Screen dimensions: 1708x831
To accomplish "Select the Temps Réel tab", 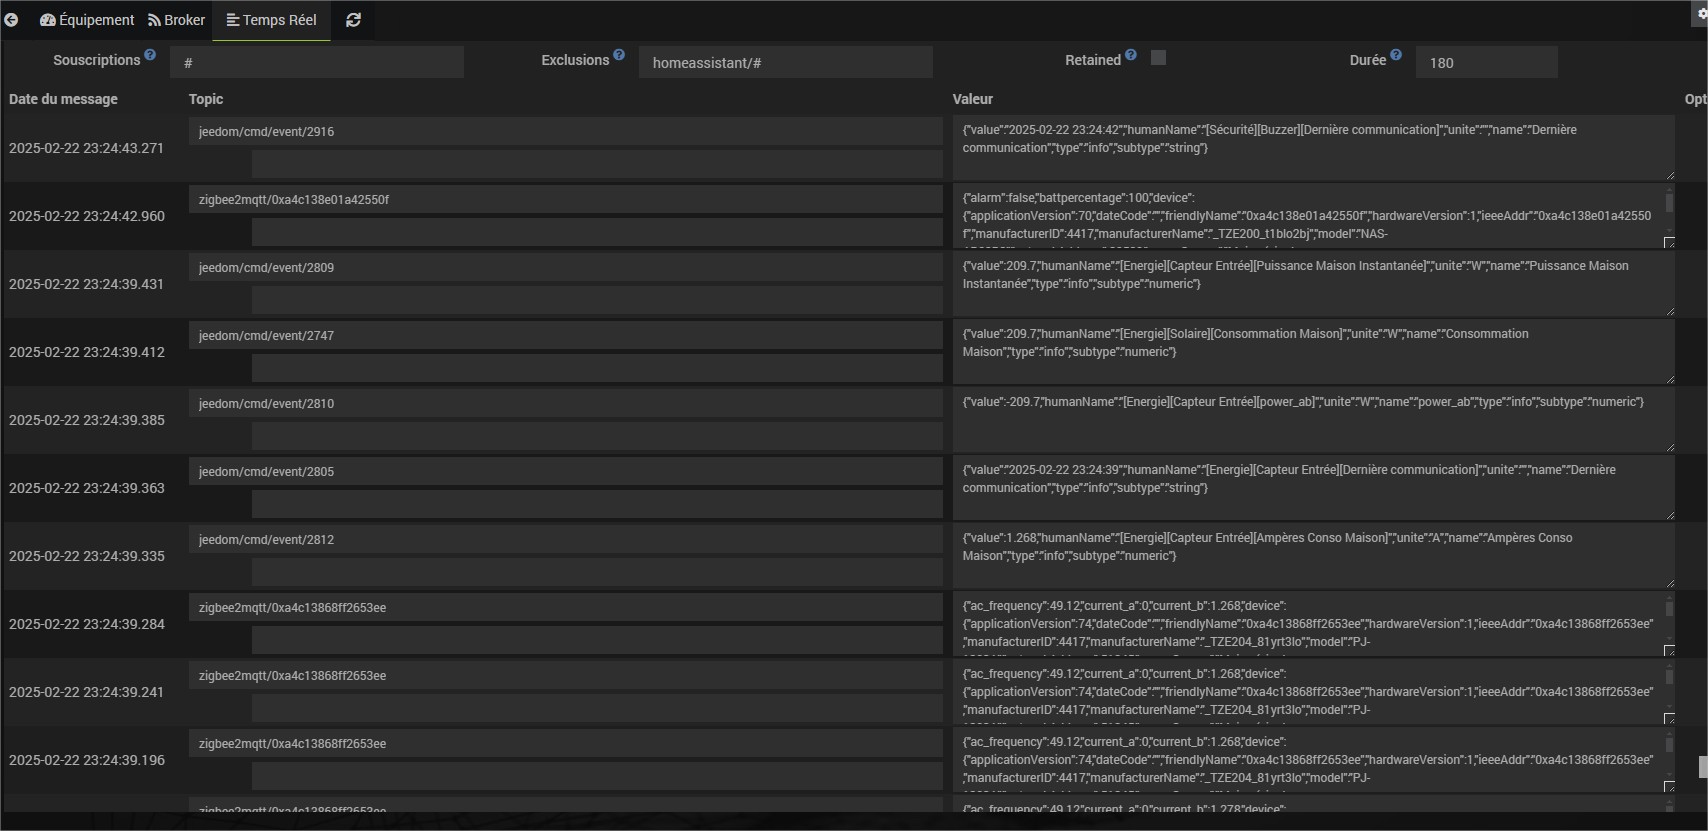I will [271, 20].
